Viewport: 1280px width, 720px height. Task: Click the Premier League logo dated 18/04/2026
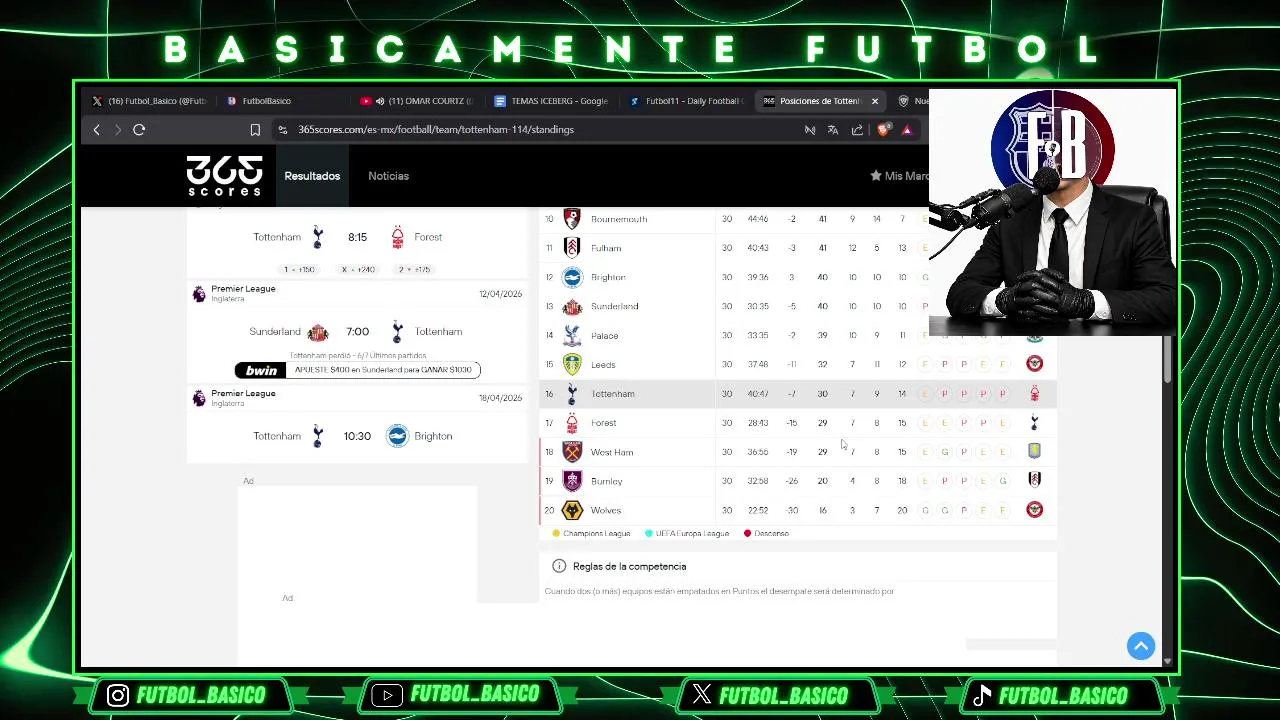pos(199,398)
